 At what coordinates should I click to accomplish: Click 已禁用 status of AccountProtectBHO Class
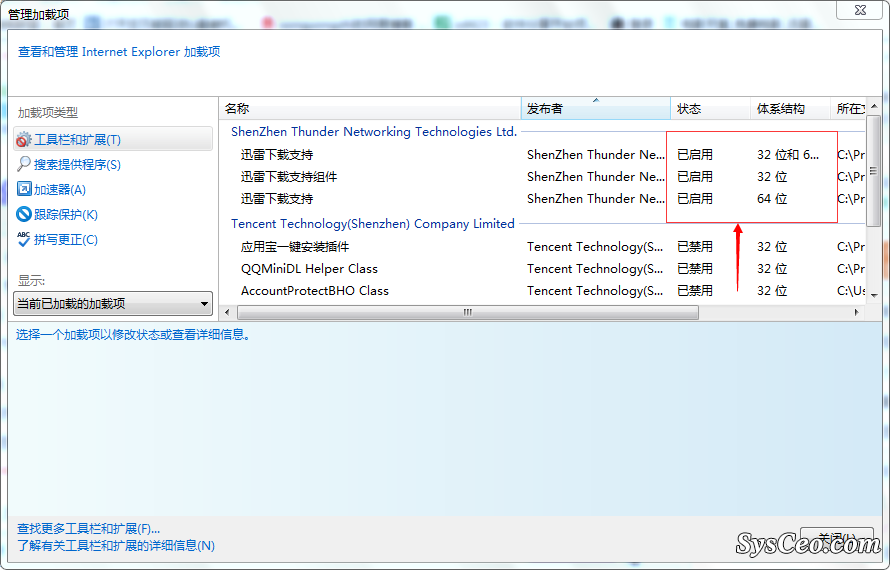[695, 291]
